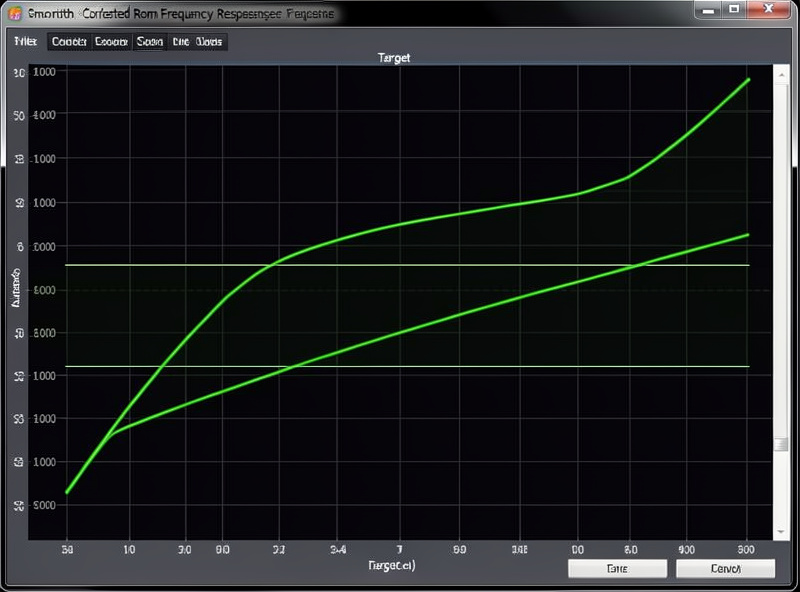Click the vertical scrollbar thumb

tap(781, 445)
